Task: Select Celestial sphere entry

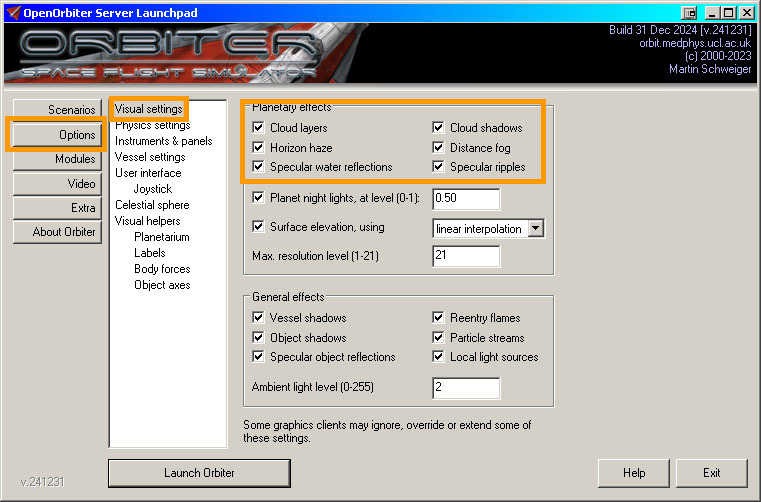Action: [x=152, y=205]
